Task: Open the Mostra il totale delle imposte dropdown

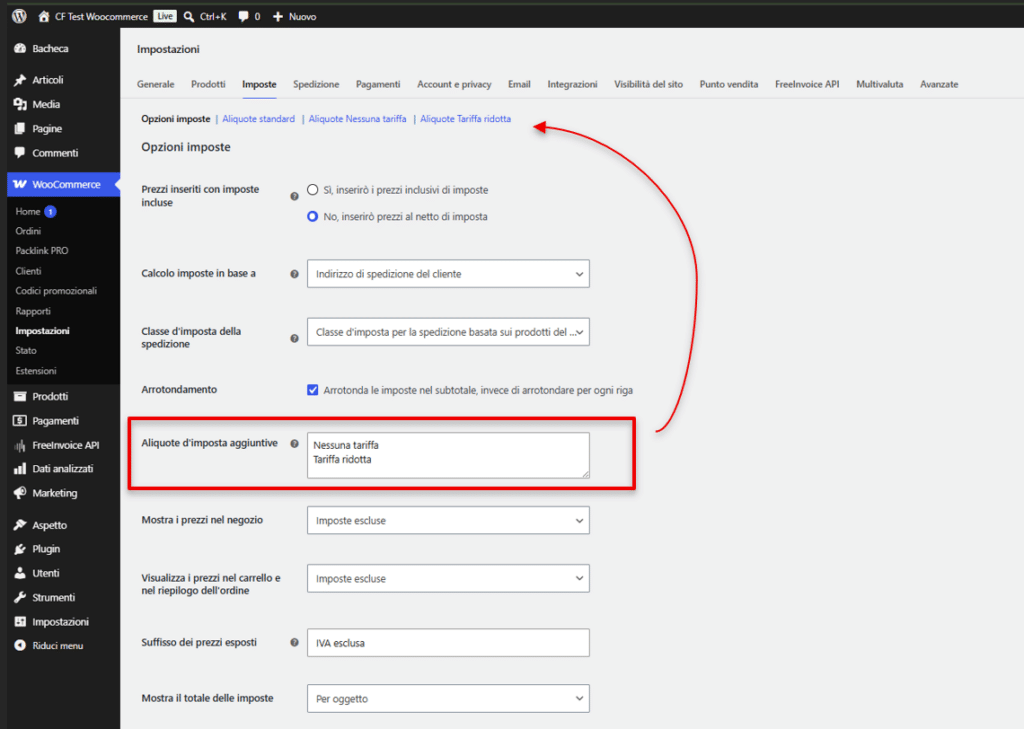Action: coord(448,699)
